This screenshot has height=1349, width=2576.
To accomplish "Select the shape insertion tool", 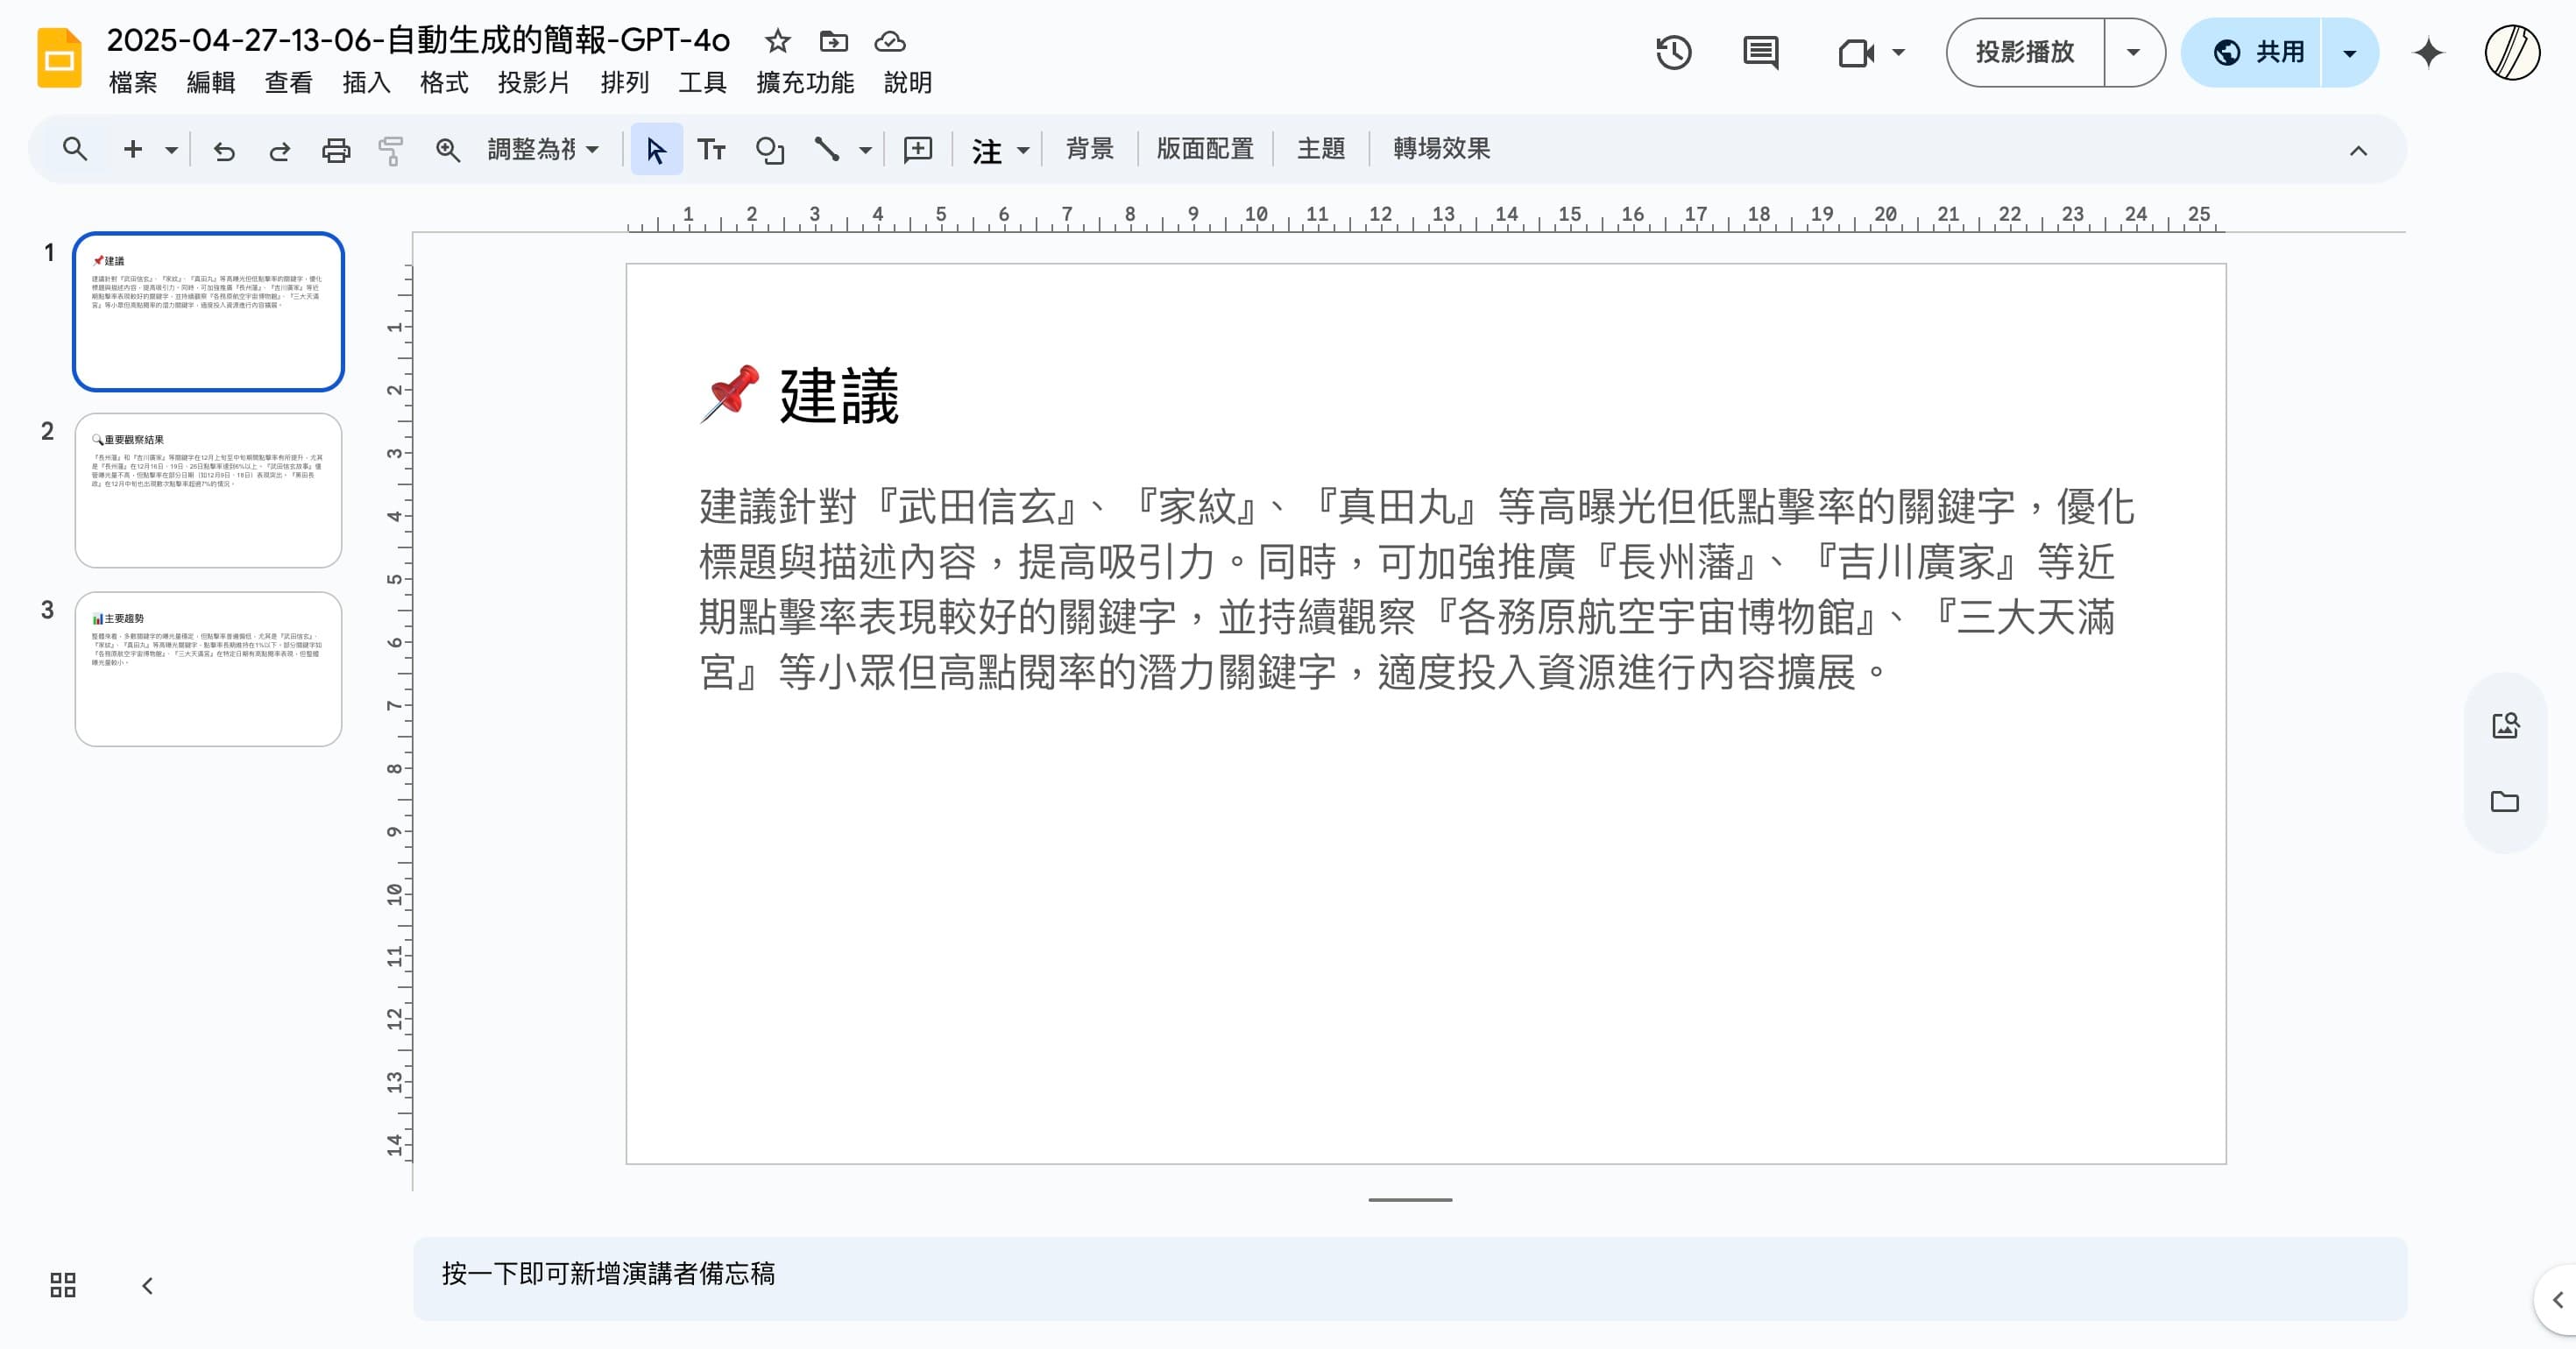I will pyautogui.click(x=769, y=148).
